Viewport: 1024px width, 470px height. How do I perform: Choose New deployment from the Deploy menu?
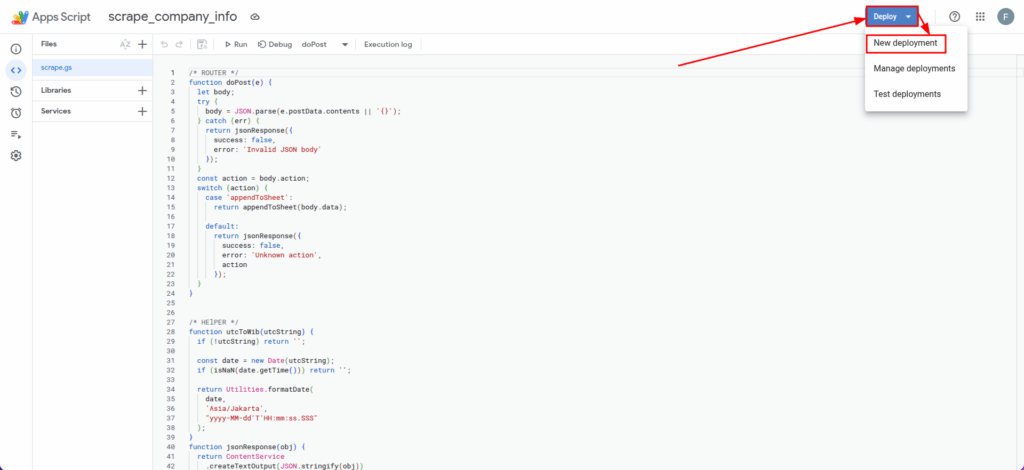(x=905, y=43)
